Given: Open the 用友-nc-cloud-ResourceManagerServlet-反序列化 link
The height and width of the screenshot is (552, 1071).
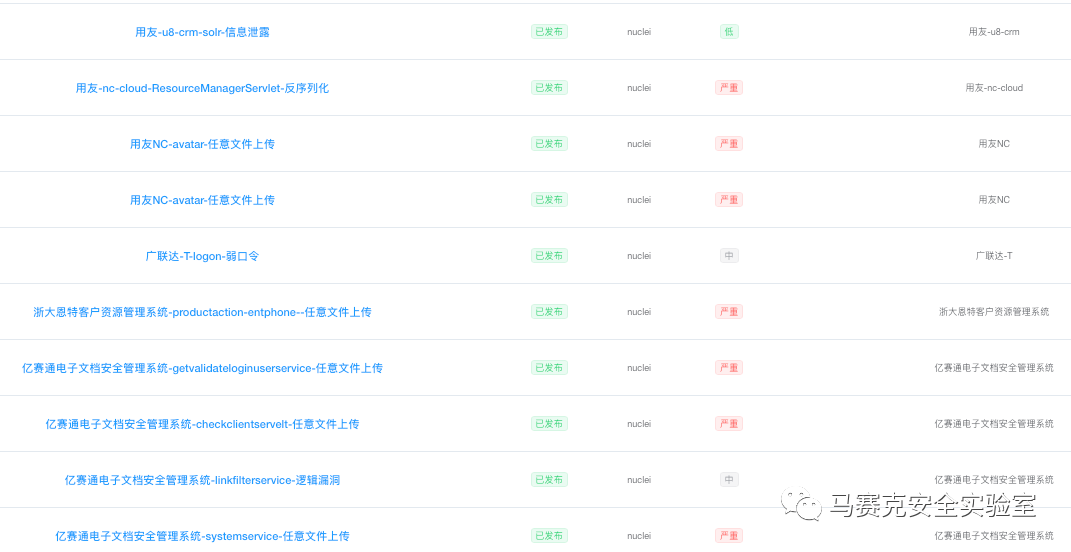Looking at the screenshot, I should tap(202, 88).
